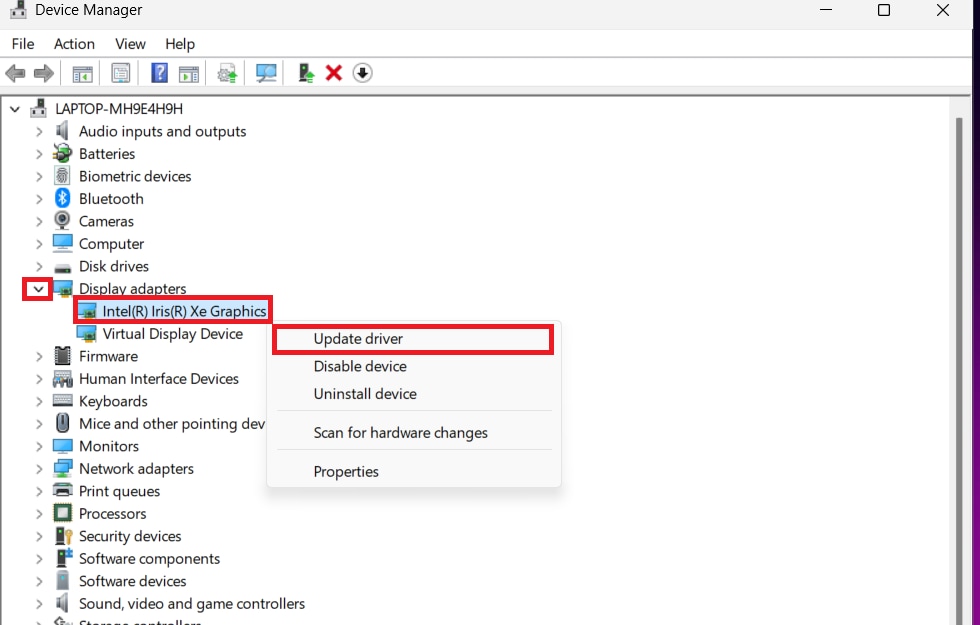Toggle the console tree pane icon

[x=82, y=73]
